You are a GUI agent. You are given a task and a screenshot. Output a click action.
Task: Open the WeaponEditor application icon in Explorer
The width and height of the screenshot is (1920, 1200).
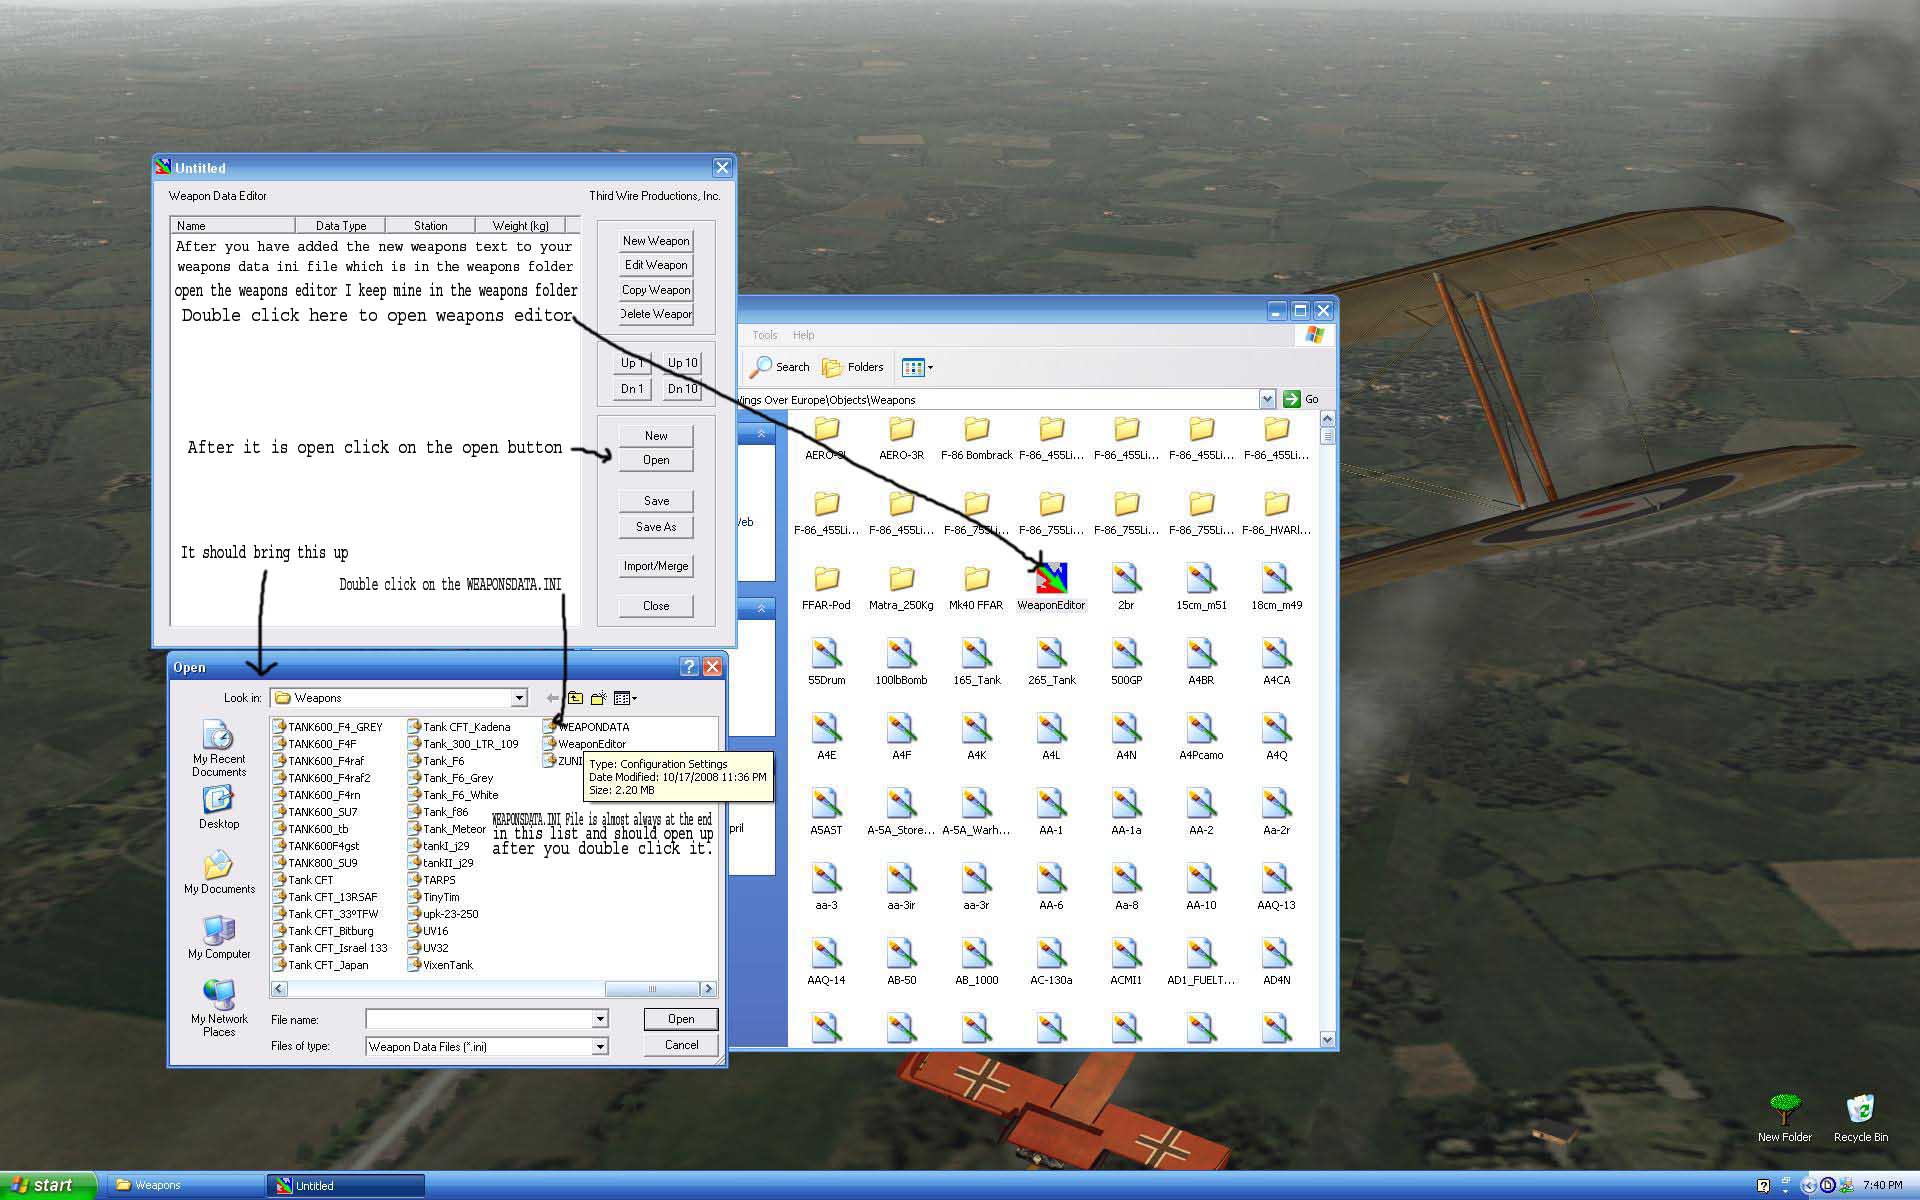point(1051,586)
